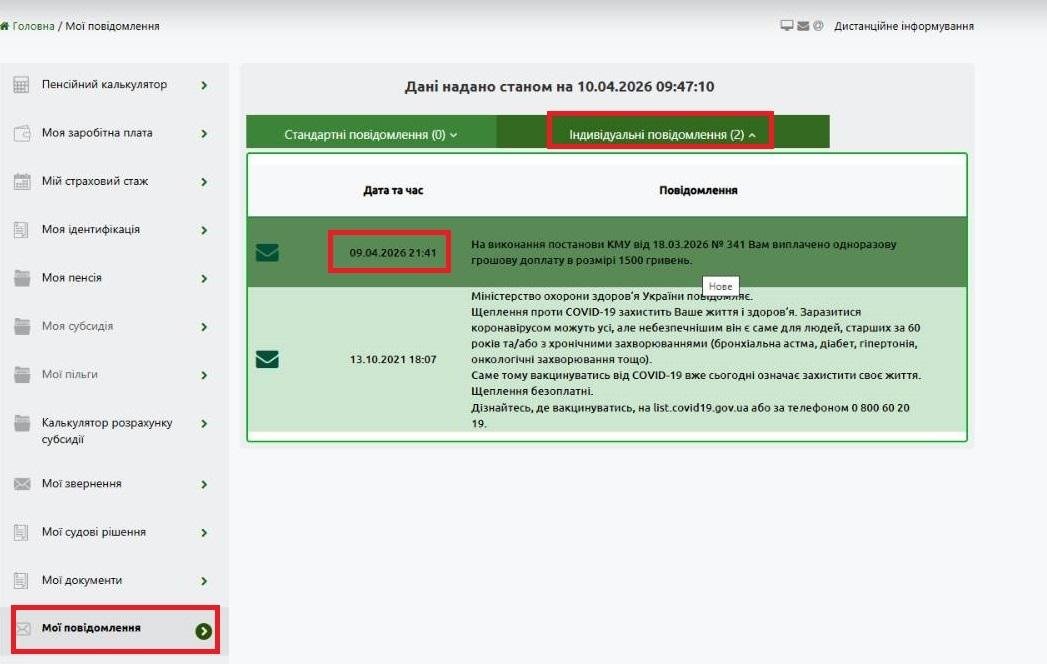Expand the Мої пільги chevron arrow

coord(204,375)
